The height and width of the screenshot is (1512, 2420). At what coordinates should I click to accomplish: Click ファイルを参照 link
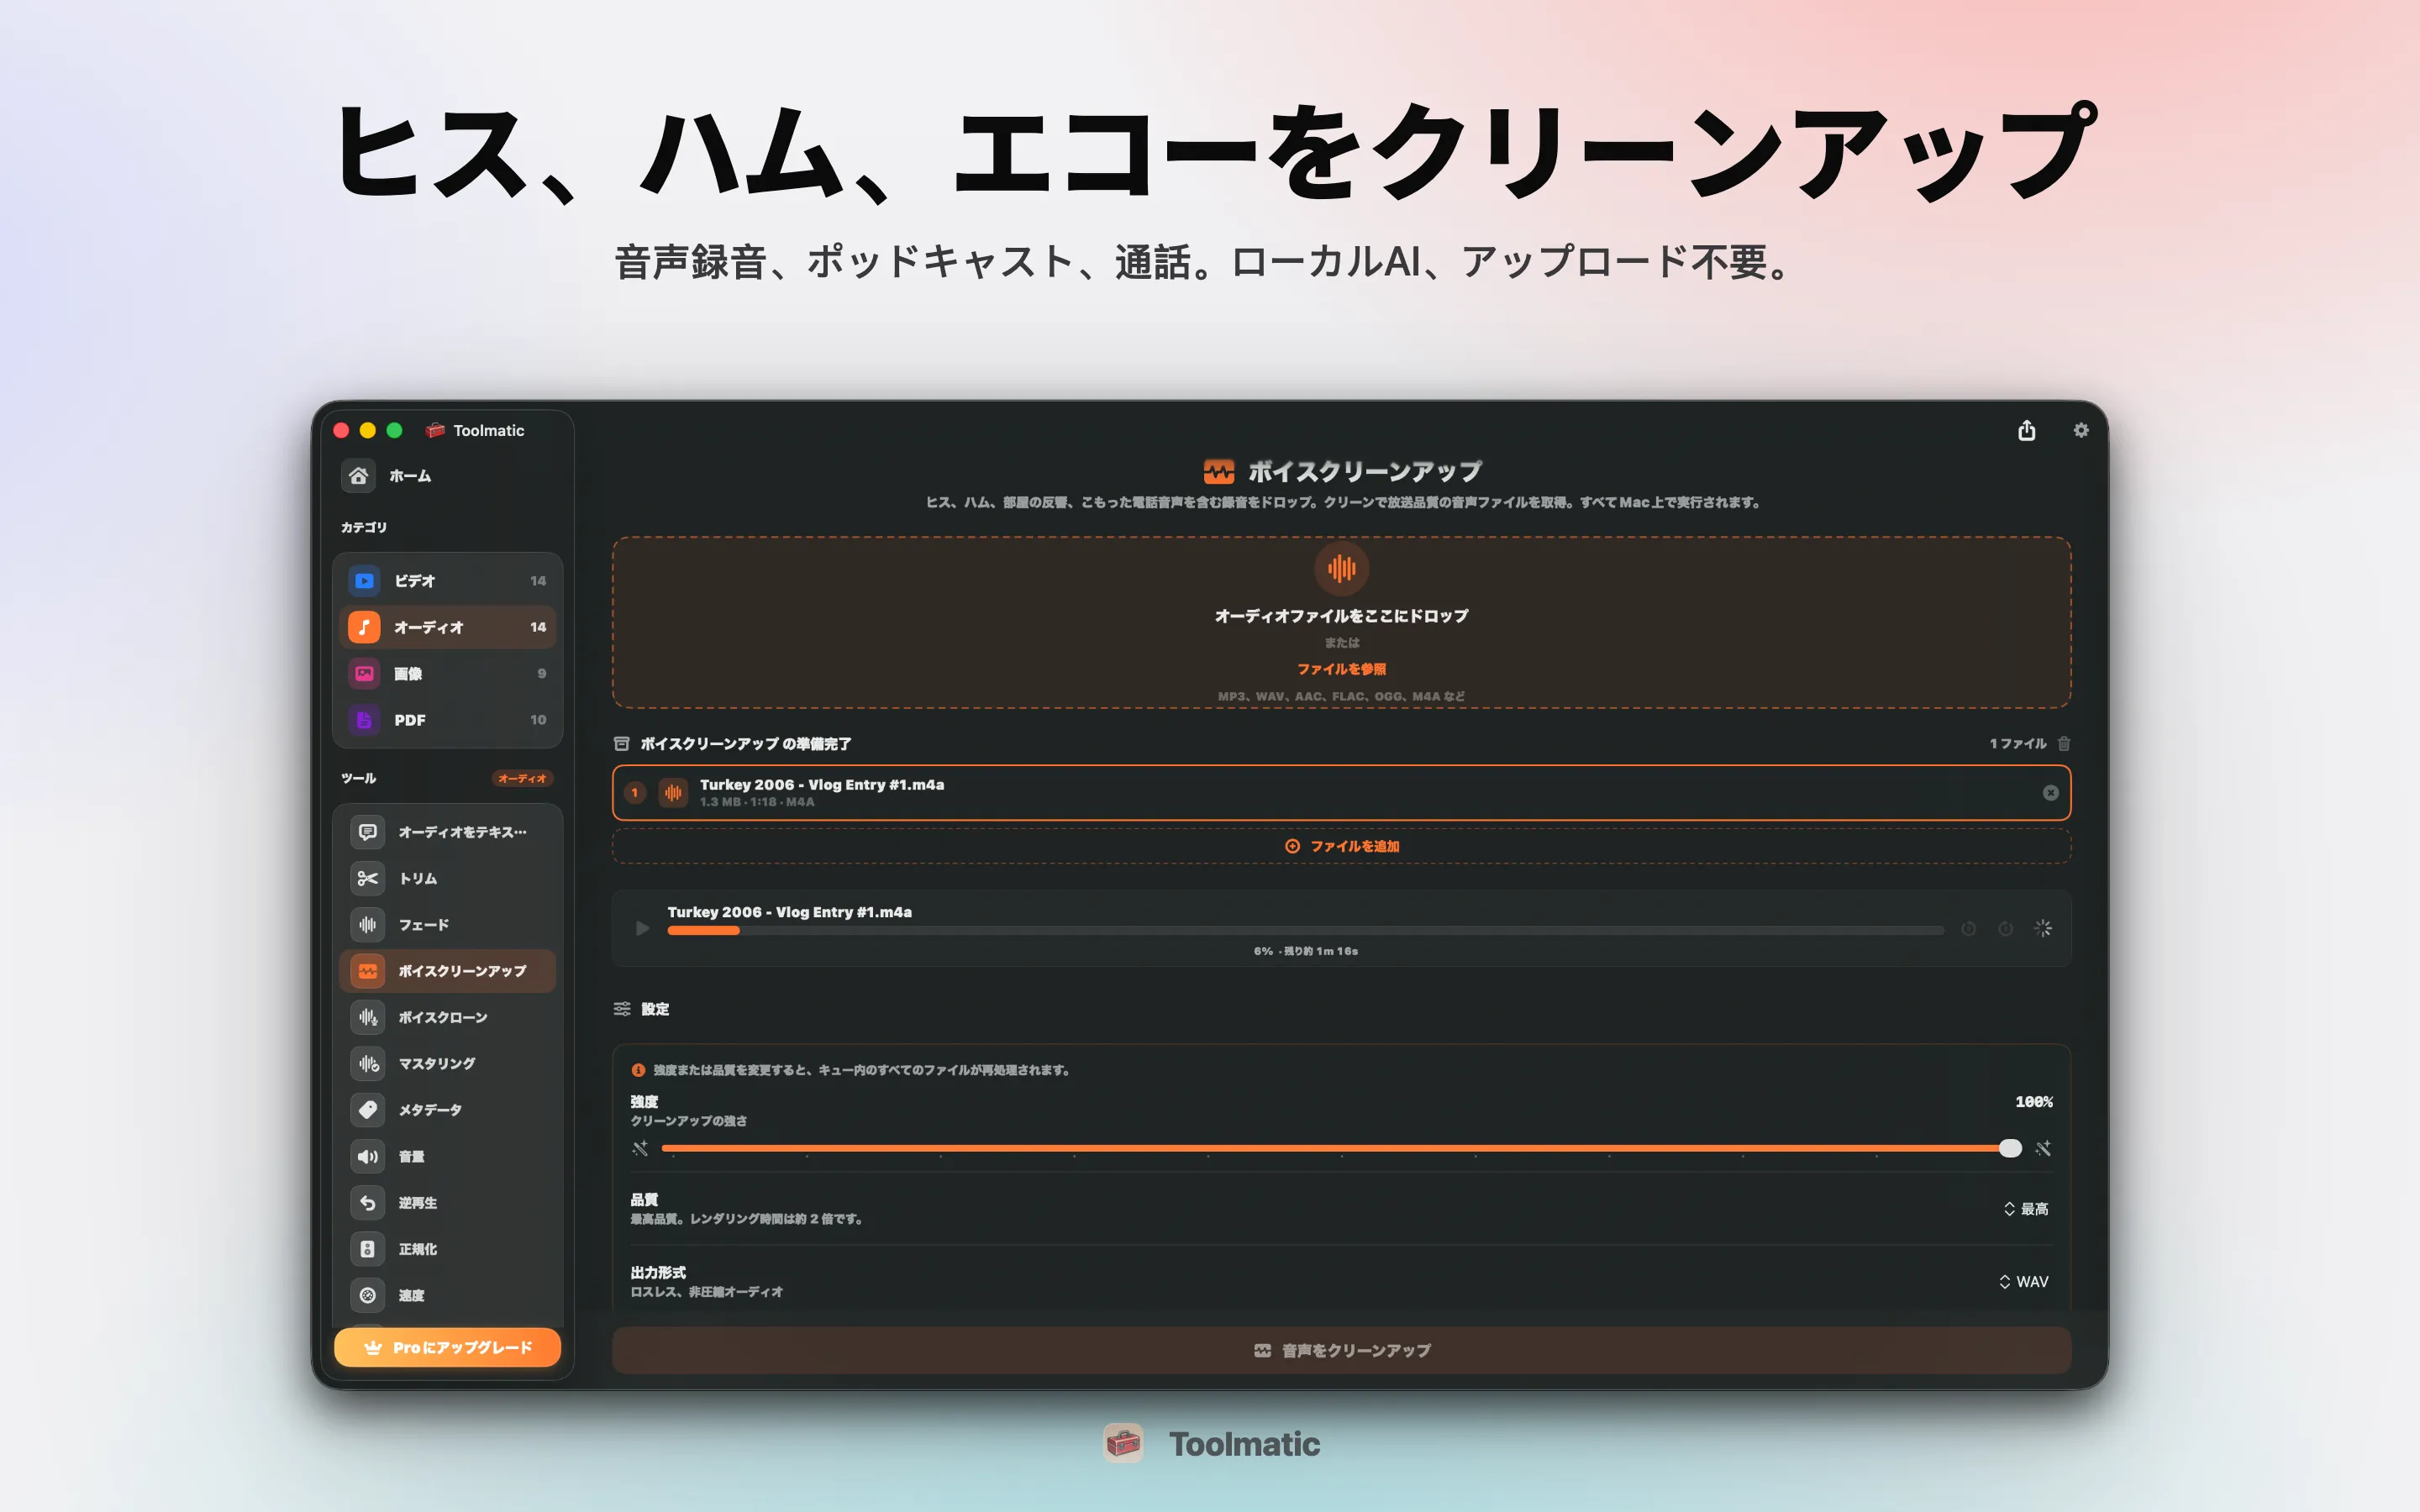[x=1341, y=669]
